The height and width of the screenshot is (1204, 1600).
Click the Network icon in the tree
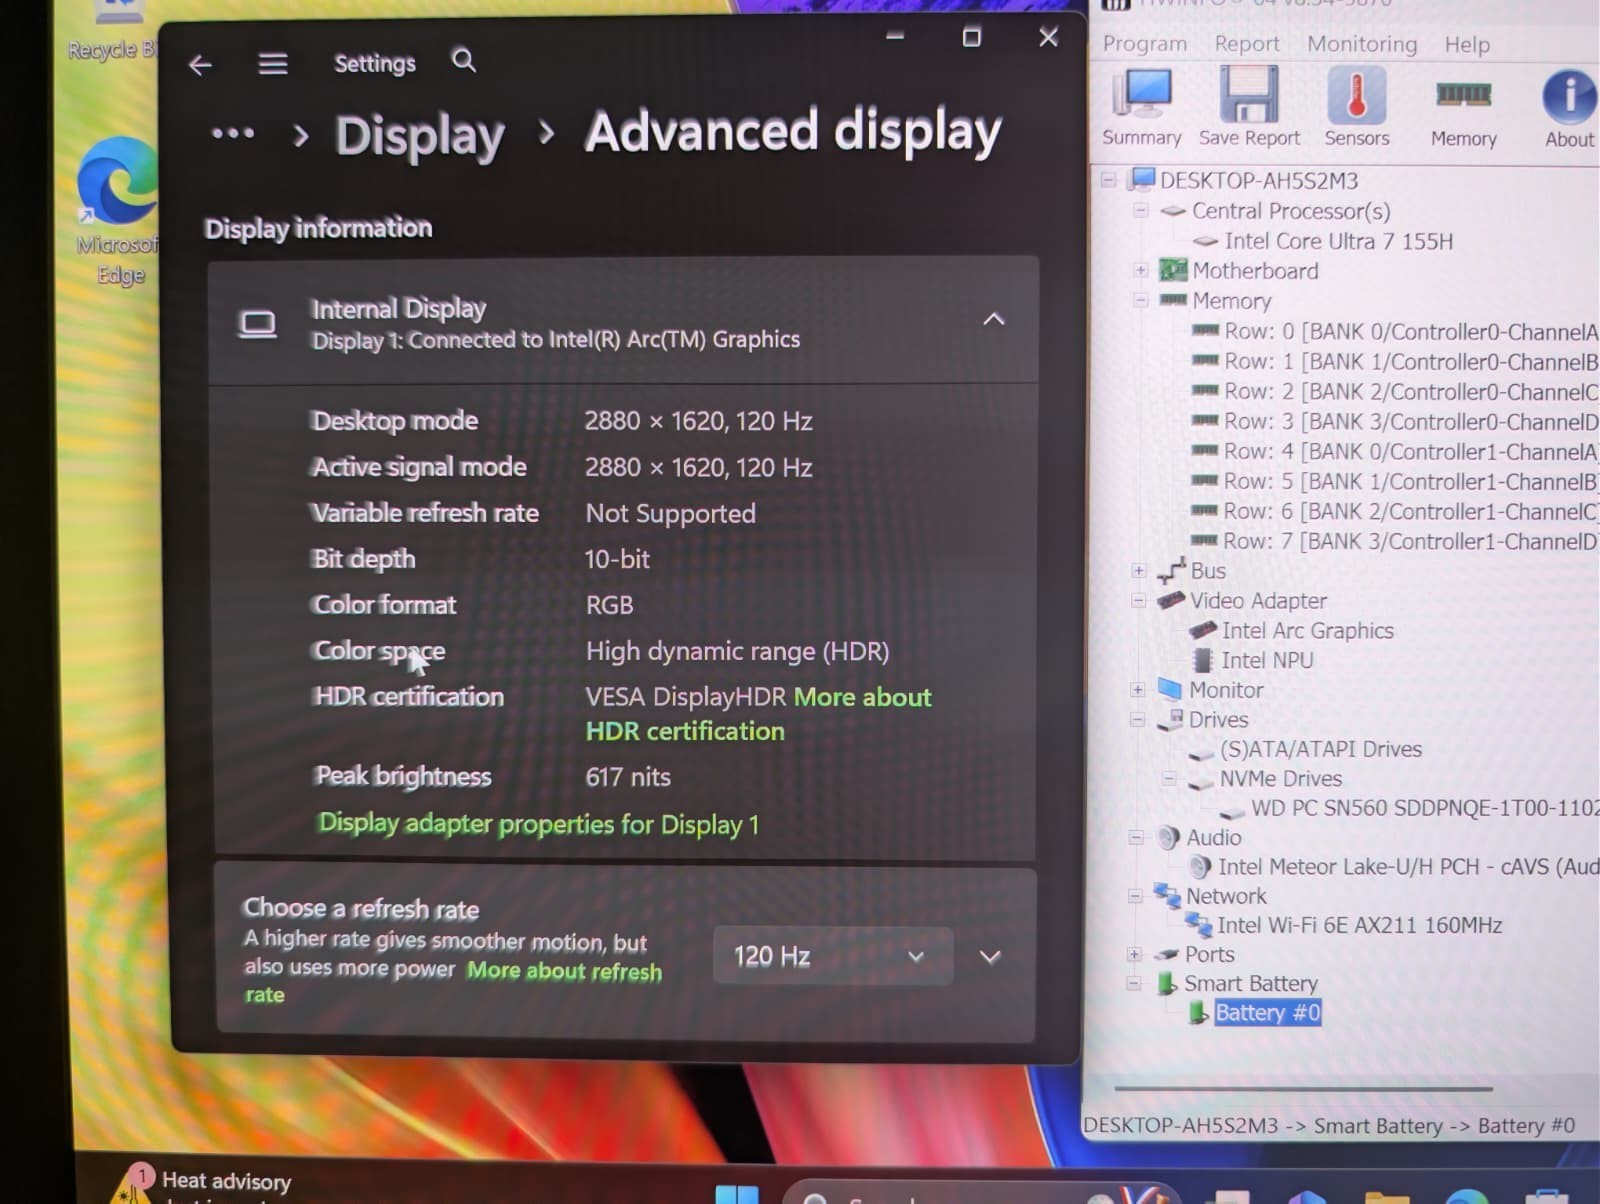(1166, 895)
